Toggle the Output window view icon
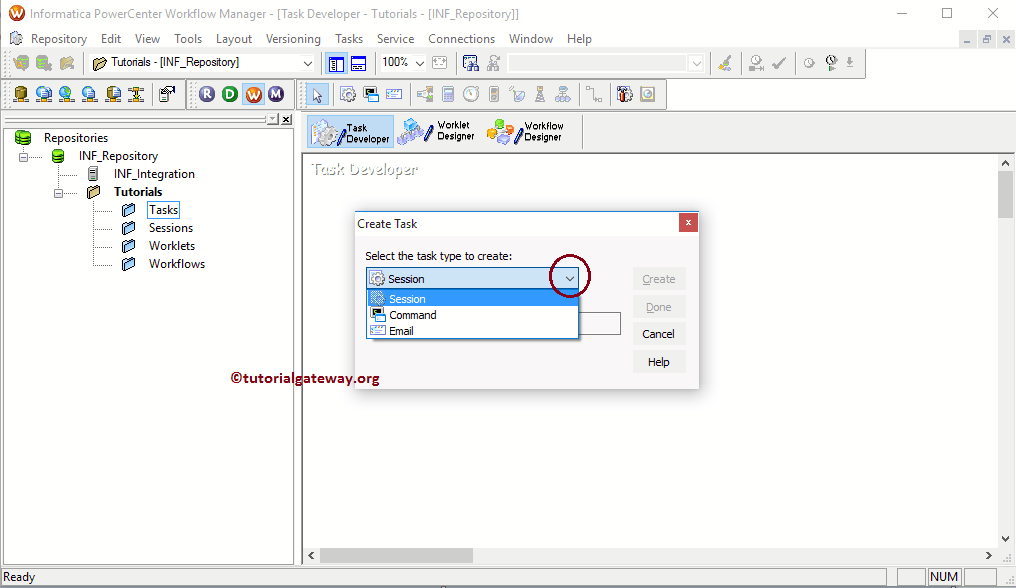Screen dimensions: 1016x588 (x=357, y=62)
